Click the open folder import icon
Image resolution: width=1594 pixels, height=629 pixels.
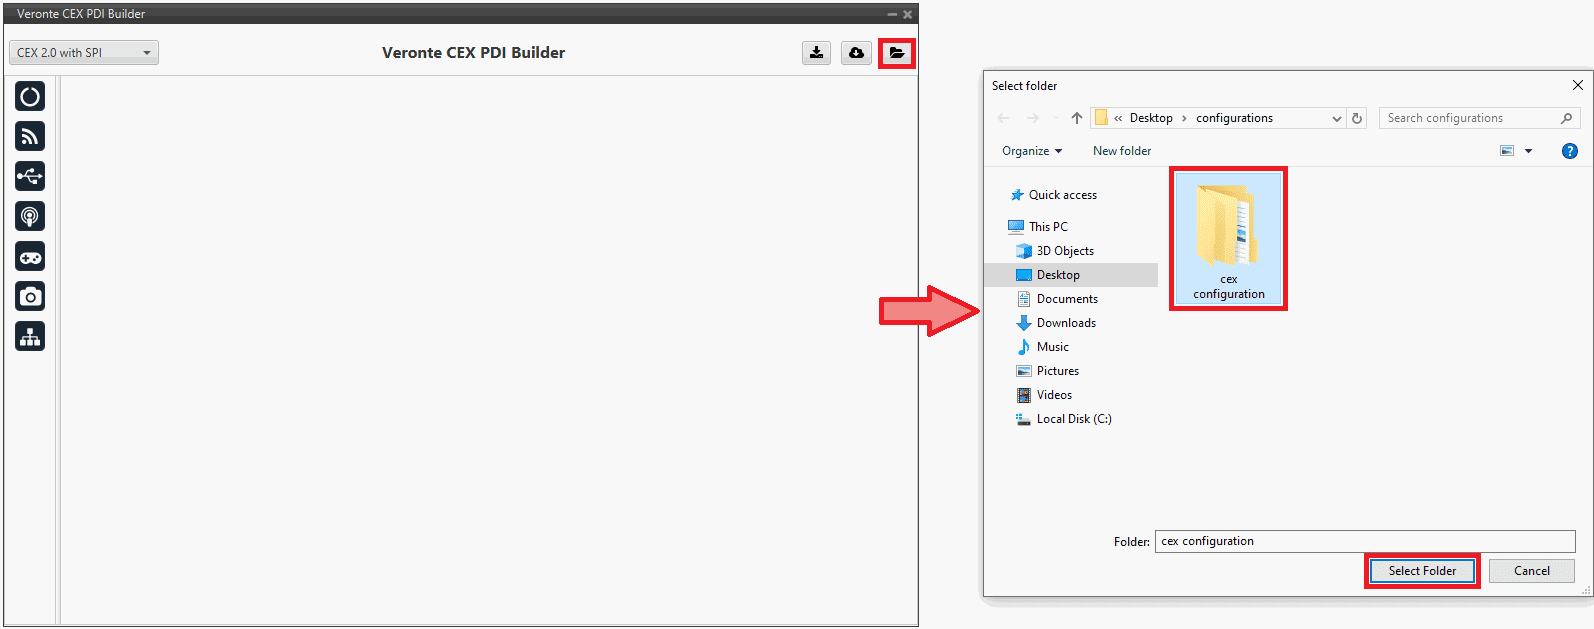tap(896, 53)
